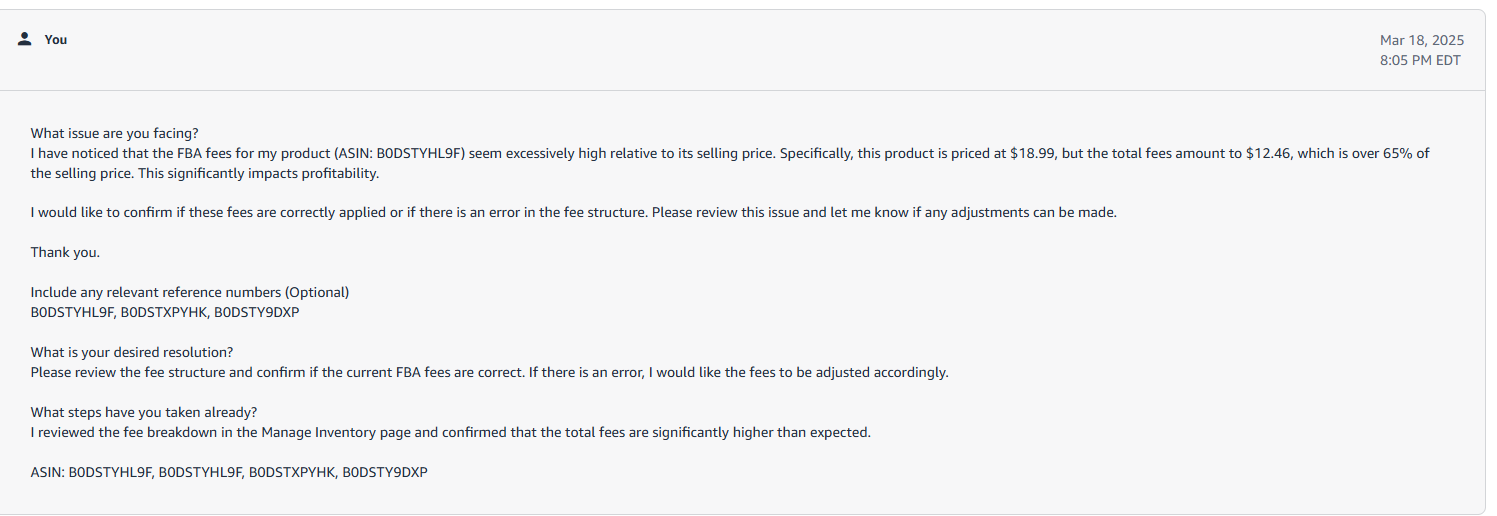The width and height of the screenshot is (1497, 516).
Task: Click the "Thank you." line
Action: tap(65, 252)
